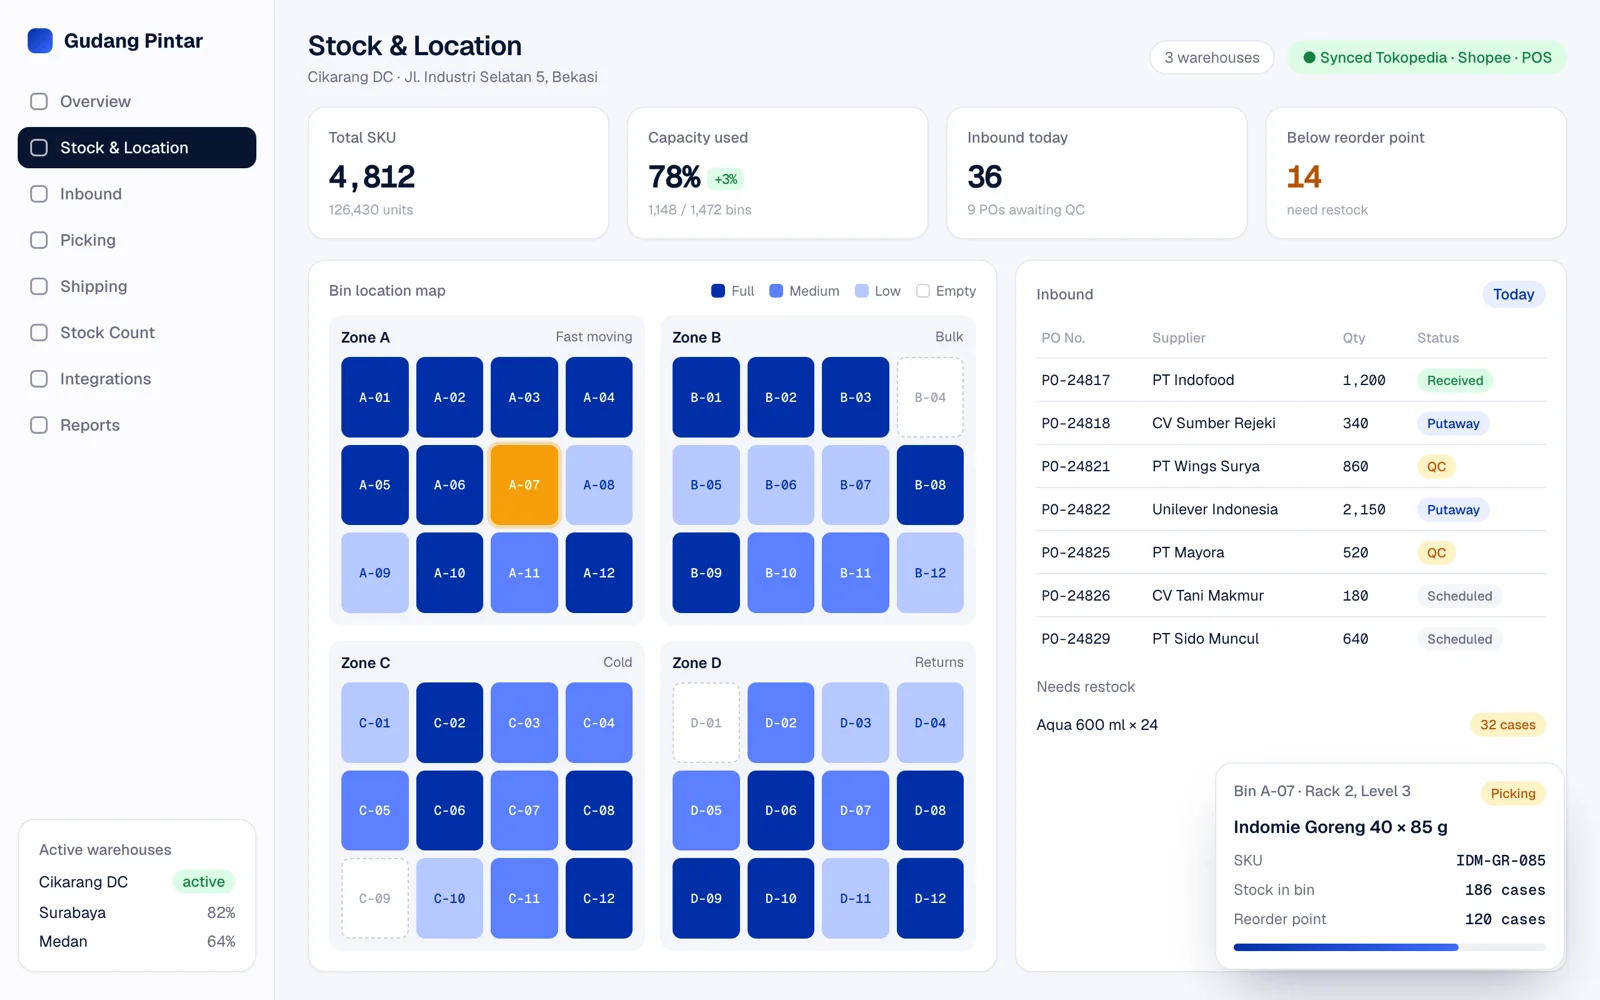1600x1000 pixels.
Task: Click Putaway status for CV Sumber Rejeki
Action: click(x=1453, y=423)
